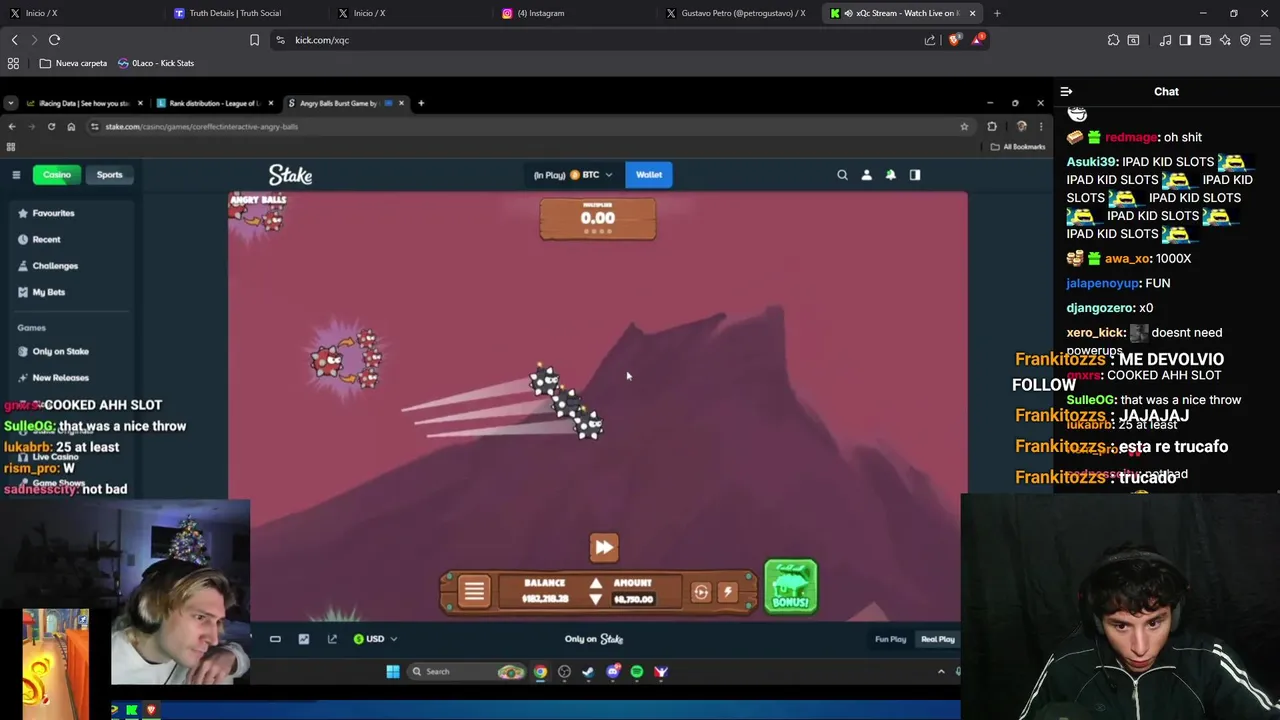The height and width of the screenshot is (720, 1280).
Task: Open Spotify from the streamed taskbar
Action: (636, 672)
